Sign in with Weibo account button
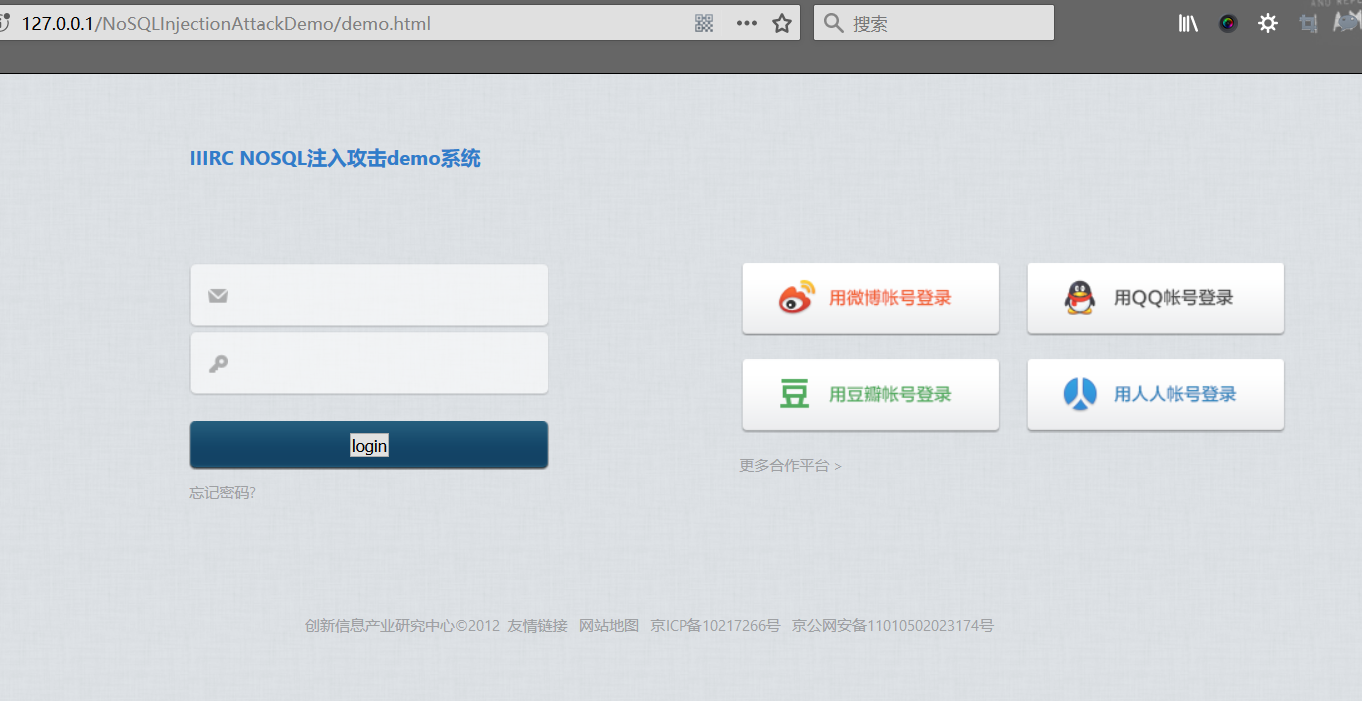The width and height of the screenshot is (1362, 701). click(870, 298)
